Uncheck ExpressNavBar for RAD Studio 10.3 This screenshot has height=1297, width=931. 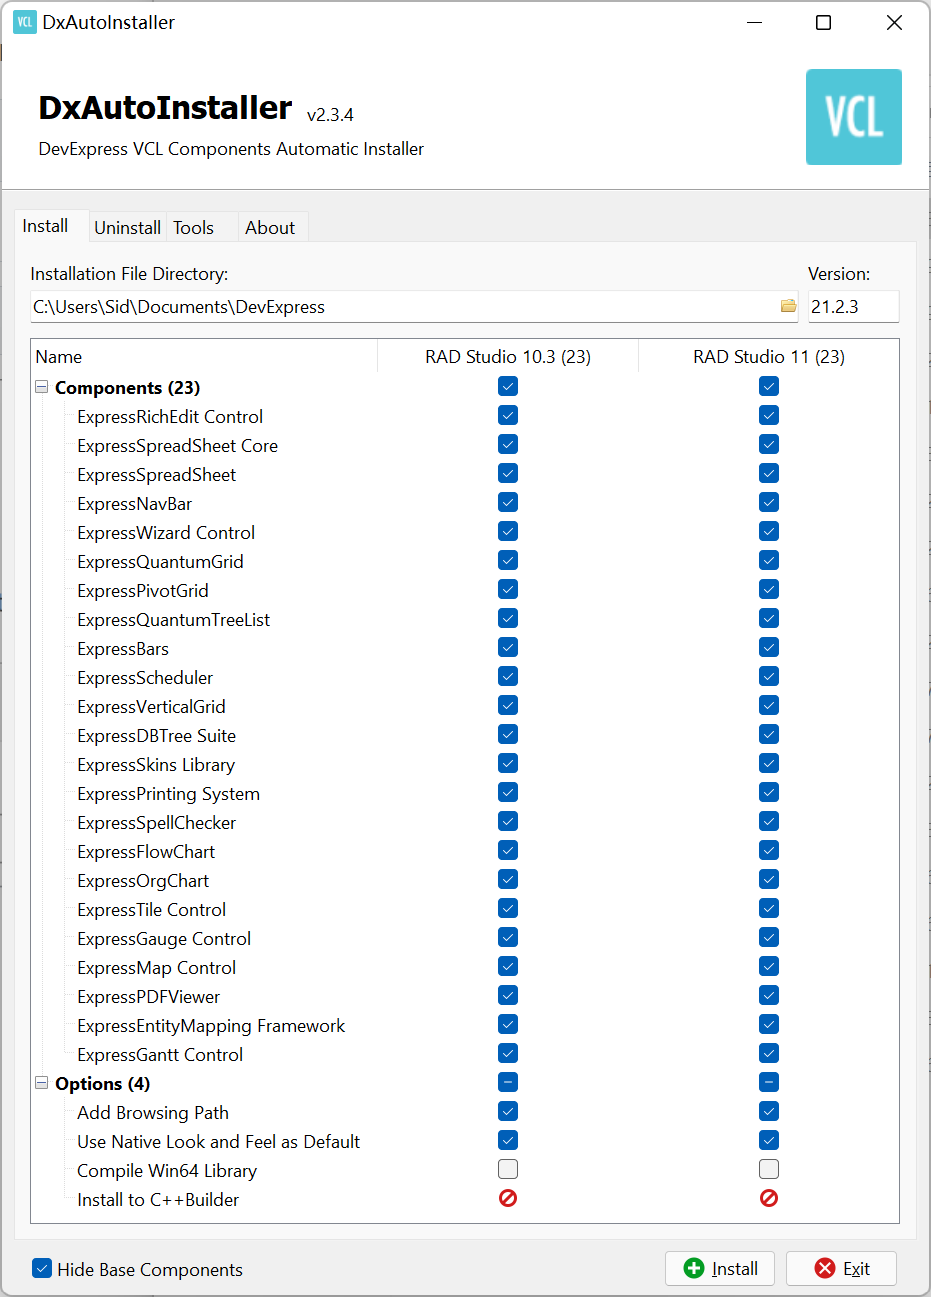click(508, 502)
